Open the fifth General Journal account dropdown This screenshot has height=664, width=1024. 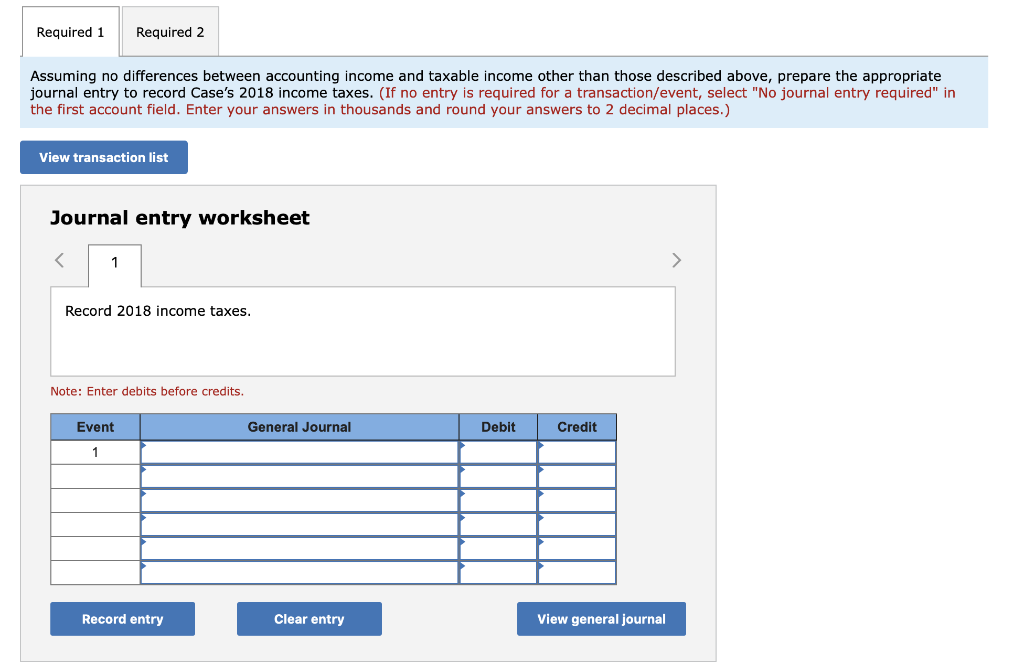300,548
